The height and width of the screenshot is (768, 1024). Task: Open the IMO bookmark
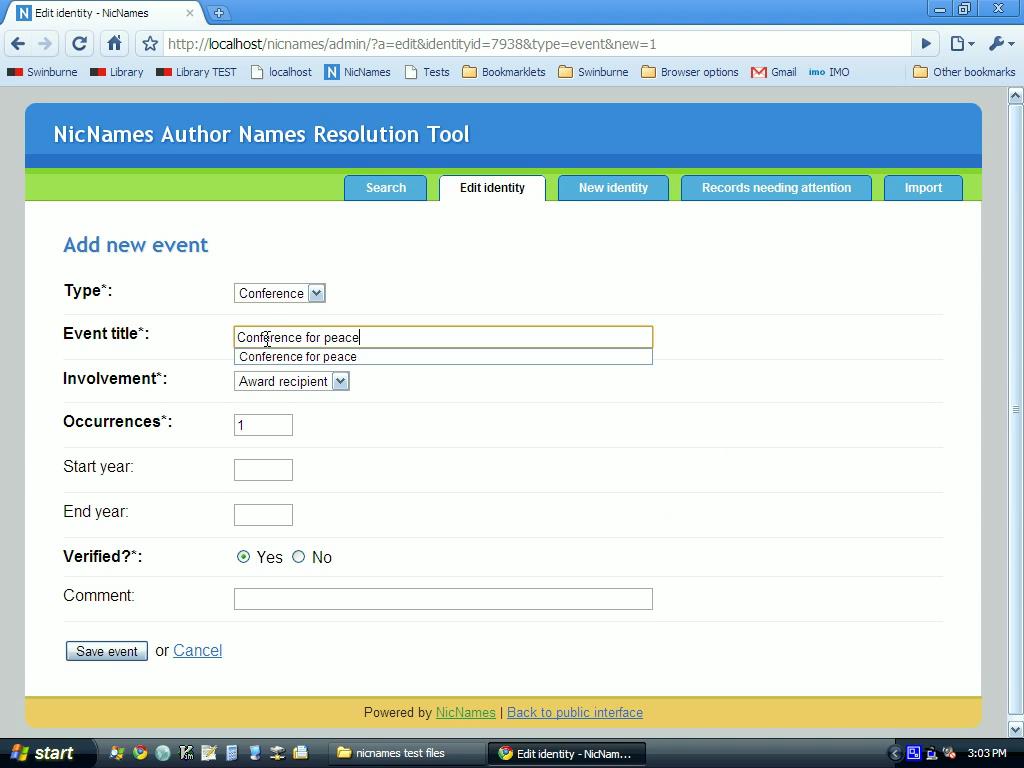829,72
